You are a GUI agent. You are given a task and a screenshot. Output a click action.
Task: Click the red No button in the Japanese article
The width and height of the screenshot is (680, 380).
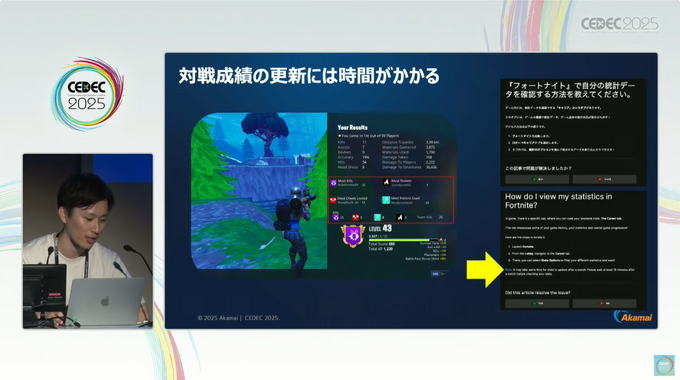point(605,179)
